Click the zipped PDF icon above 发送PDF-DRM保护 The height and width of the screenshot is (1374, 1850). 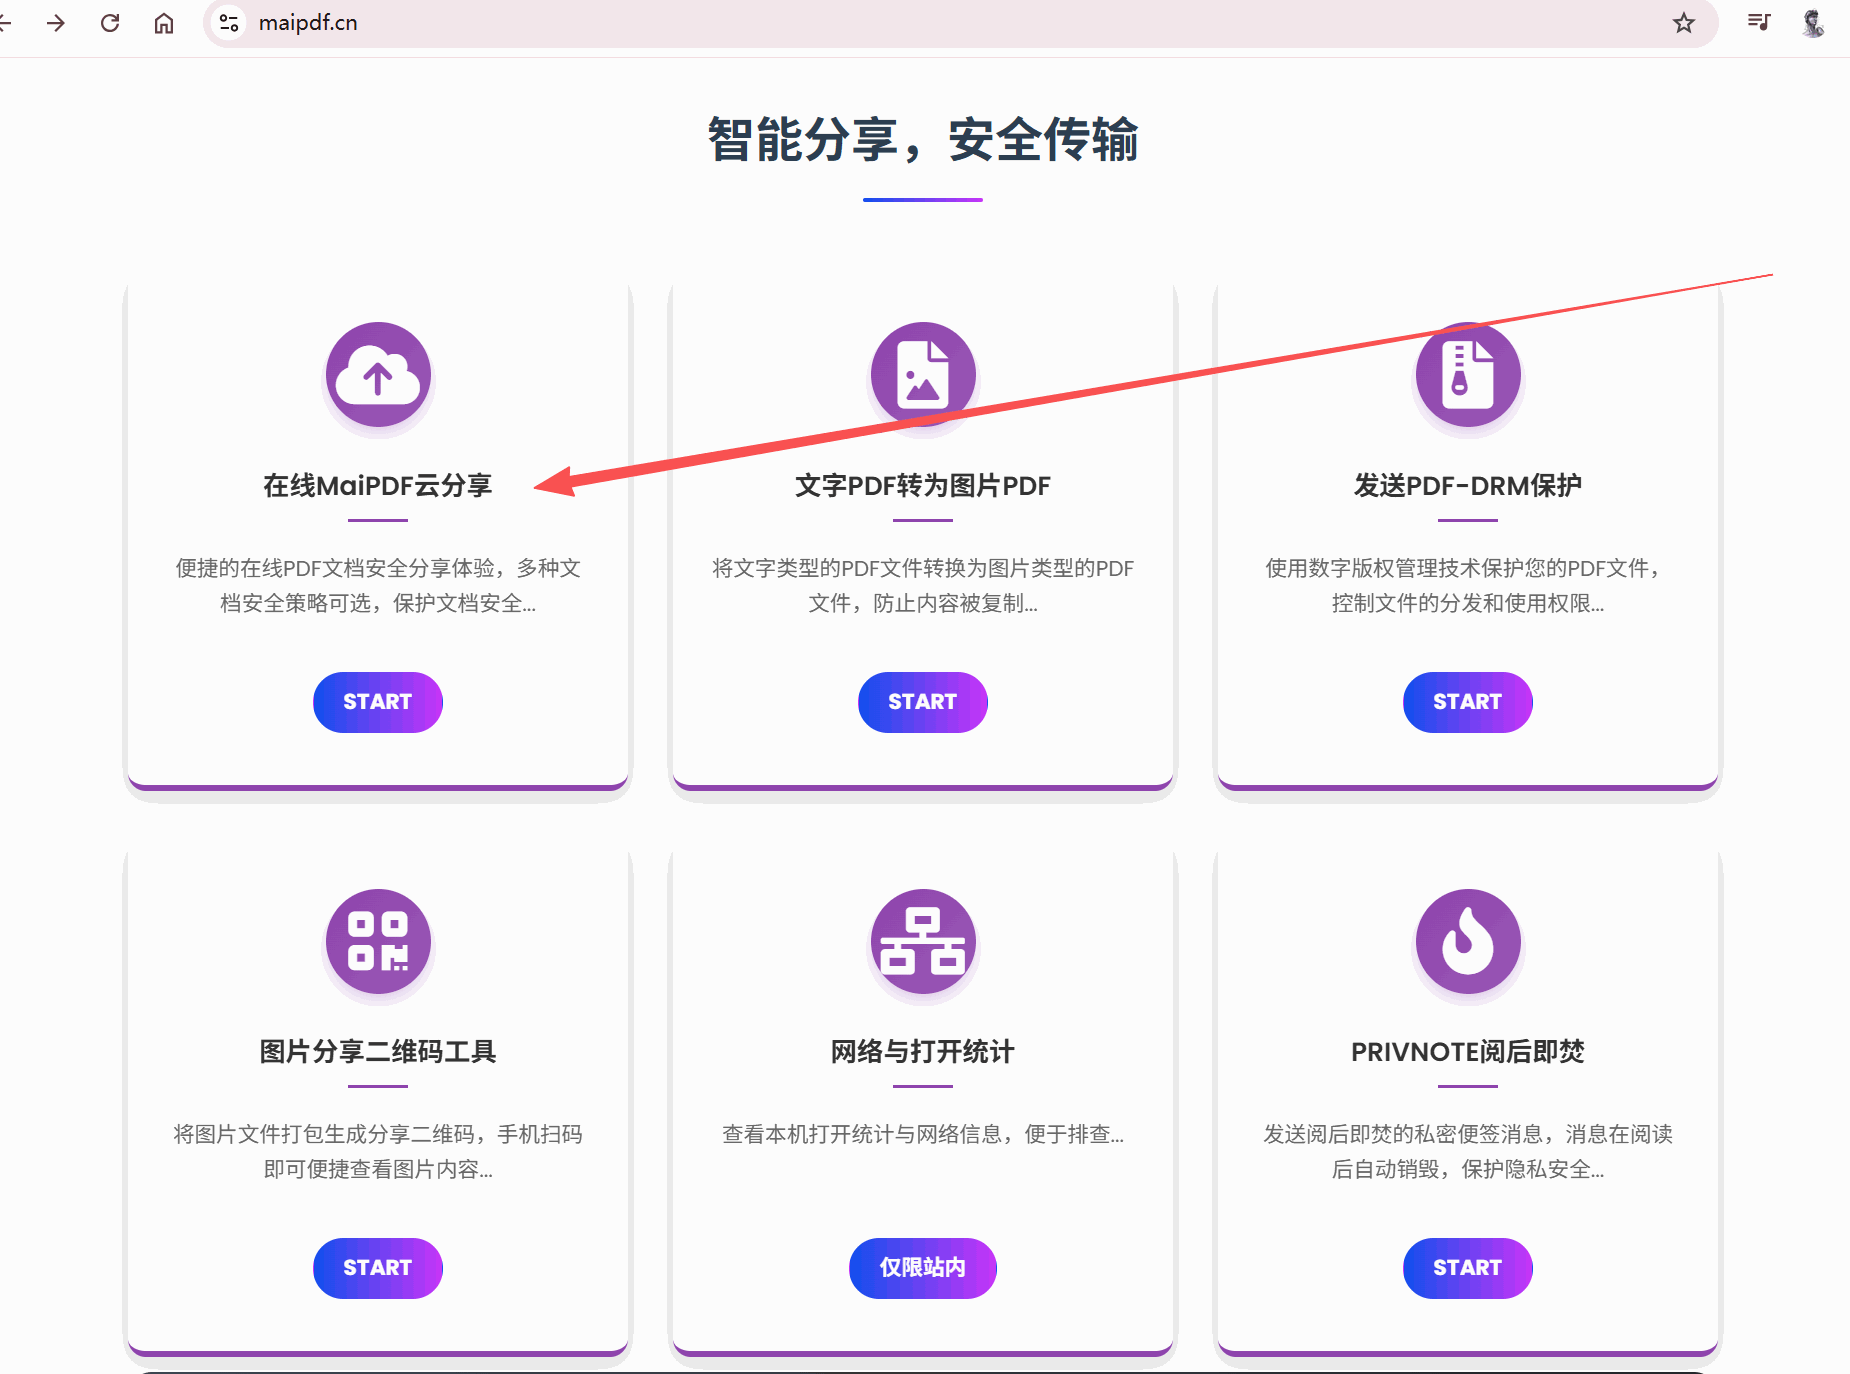1467,375
